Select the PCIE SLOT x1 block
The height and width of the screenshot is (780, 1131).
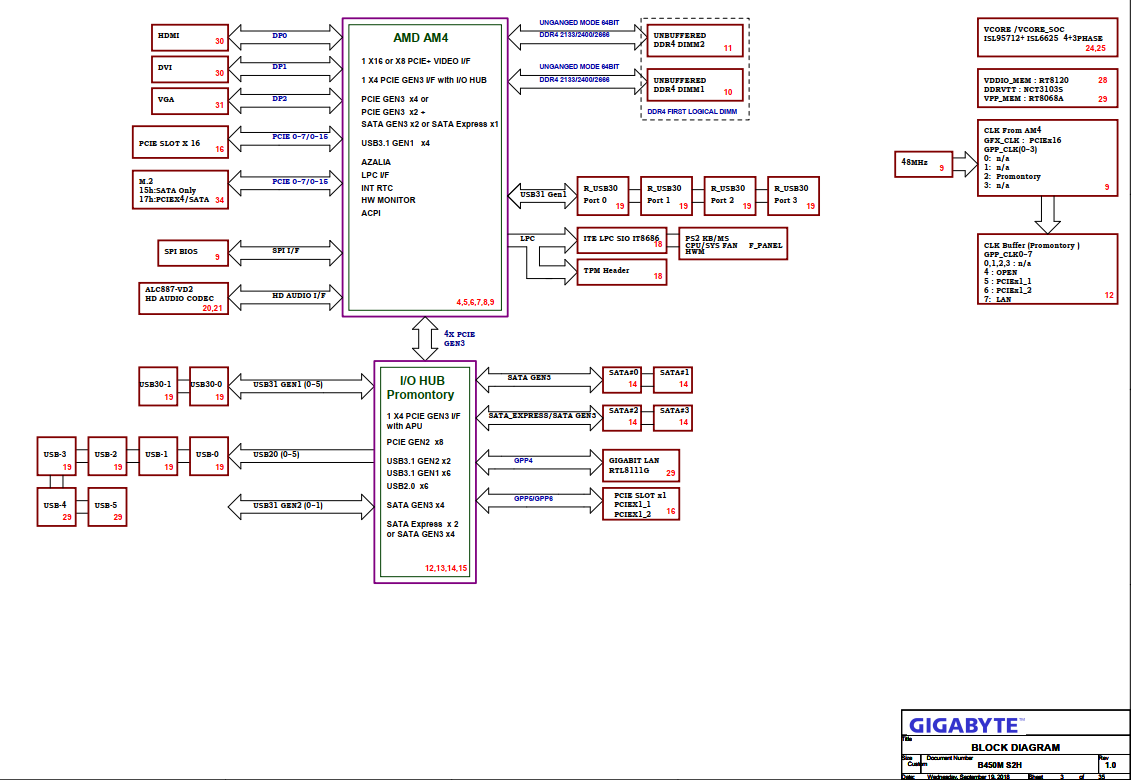[x=641, y=504]
